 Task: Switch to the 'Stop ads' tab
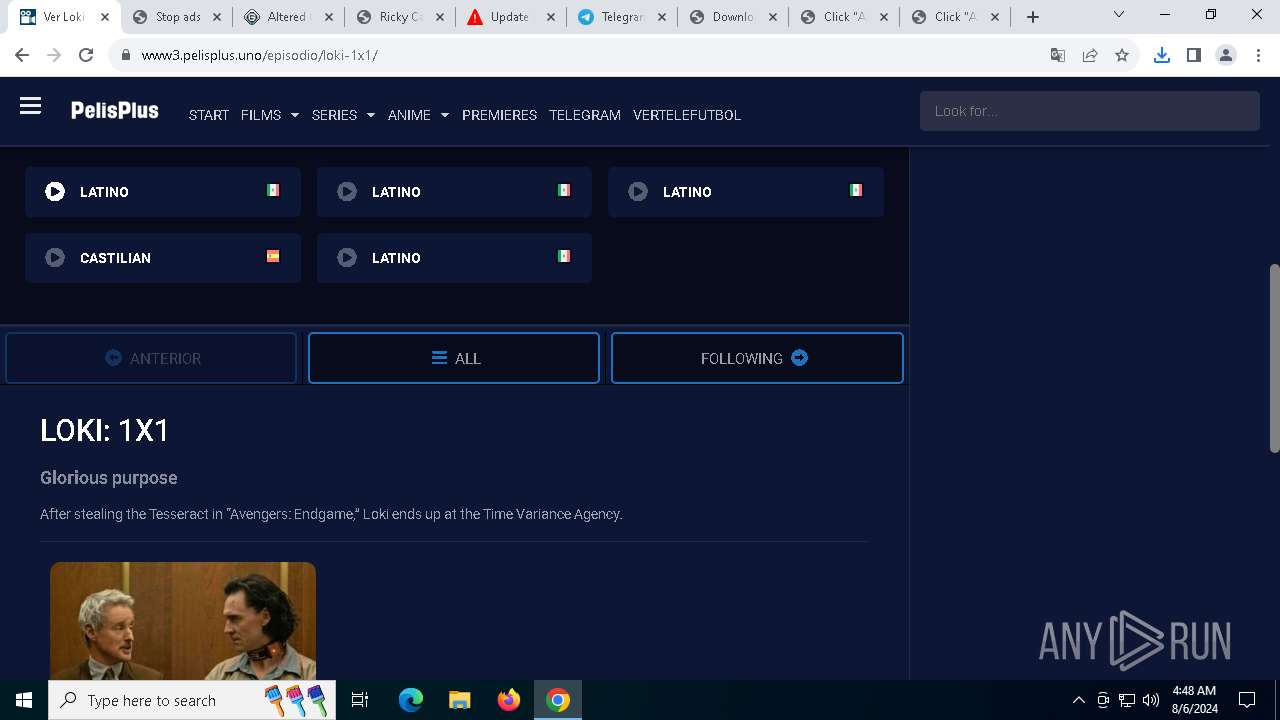(177, 17)
